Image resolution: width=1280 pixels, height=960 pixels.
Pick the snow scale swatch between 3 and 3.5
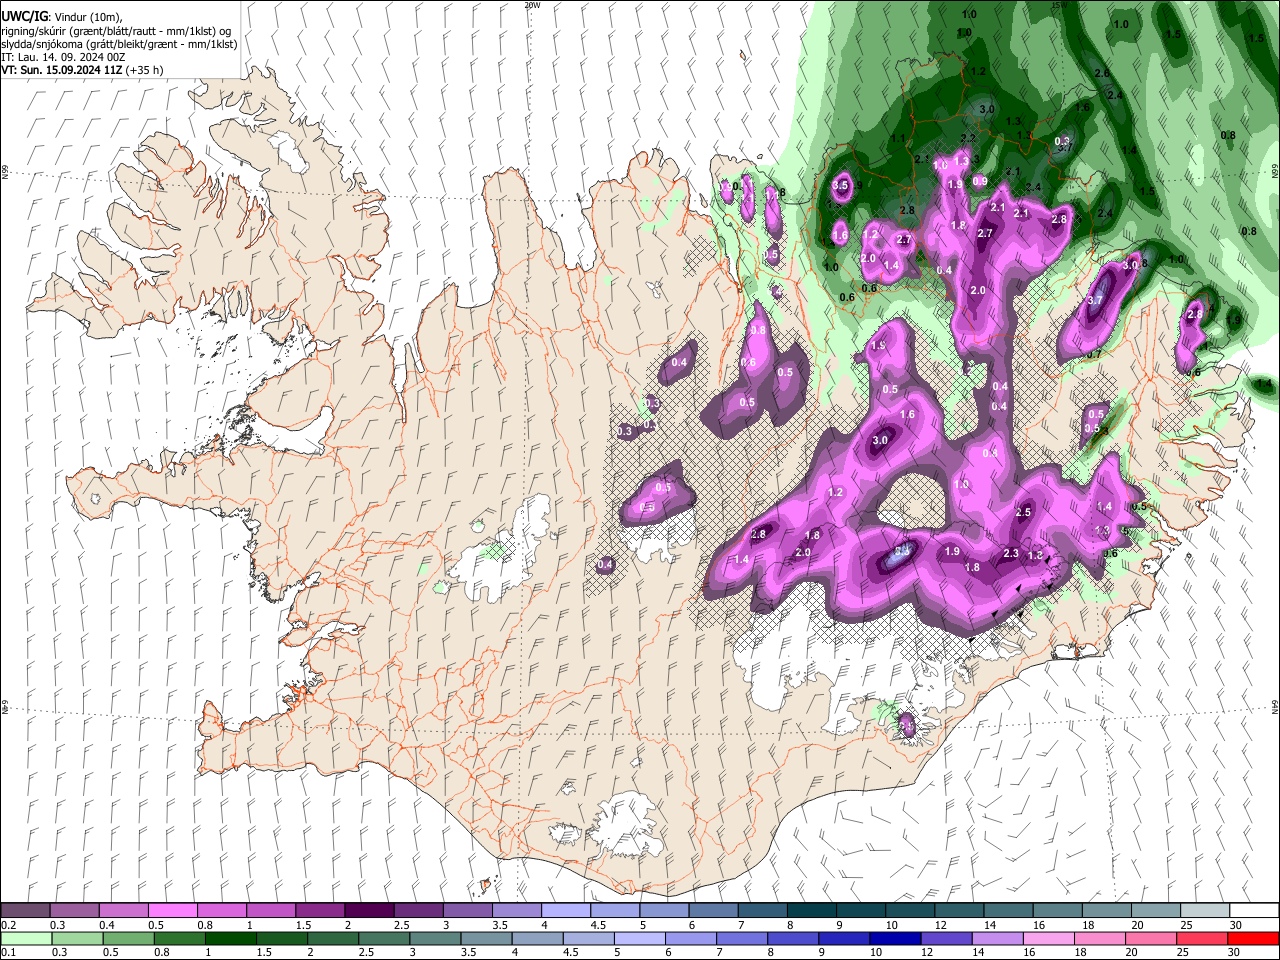tap(466, 911)
